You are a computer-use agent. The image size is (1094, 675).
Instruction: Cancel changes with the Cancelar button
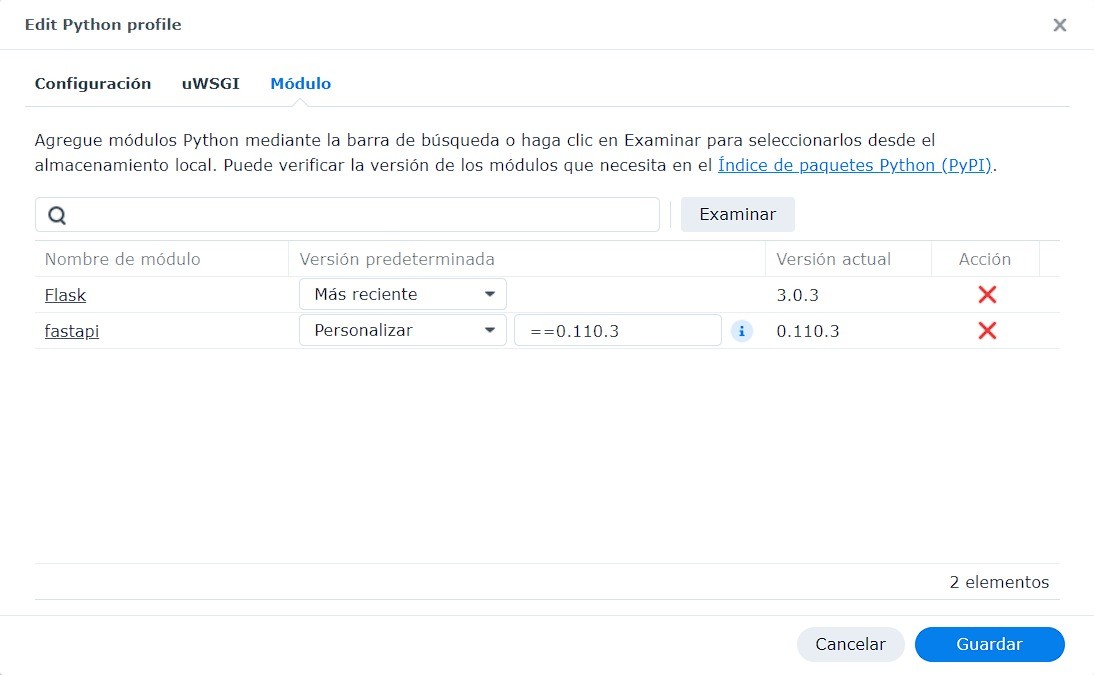click(x=850, y=644)
